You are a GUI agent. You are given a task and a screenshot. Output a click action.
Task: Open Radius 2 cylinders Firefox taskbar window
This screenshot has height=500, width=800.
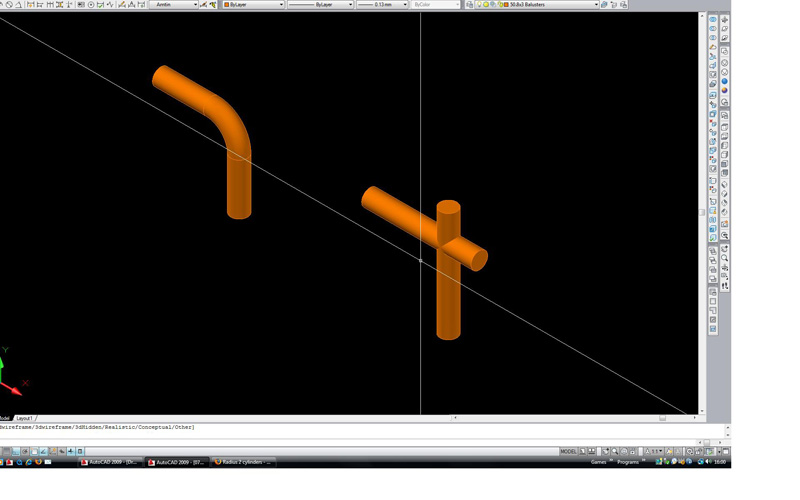243,462
